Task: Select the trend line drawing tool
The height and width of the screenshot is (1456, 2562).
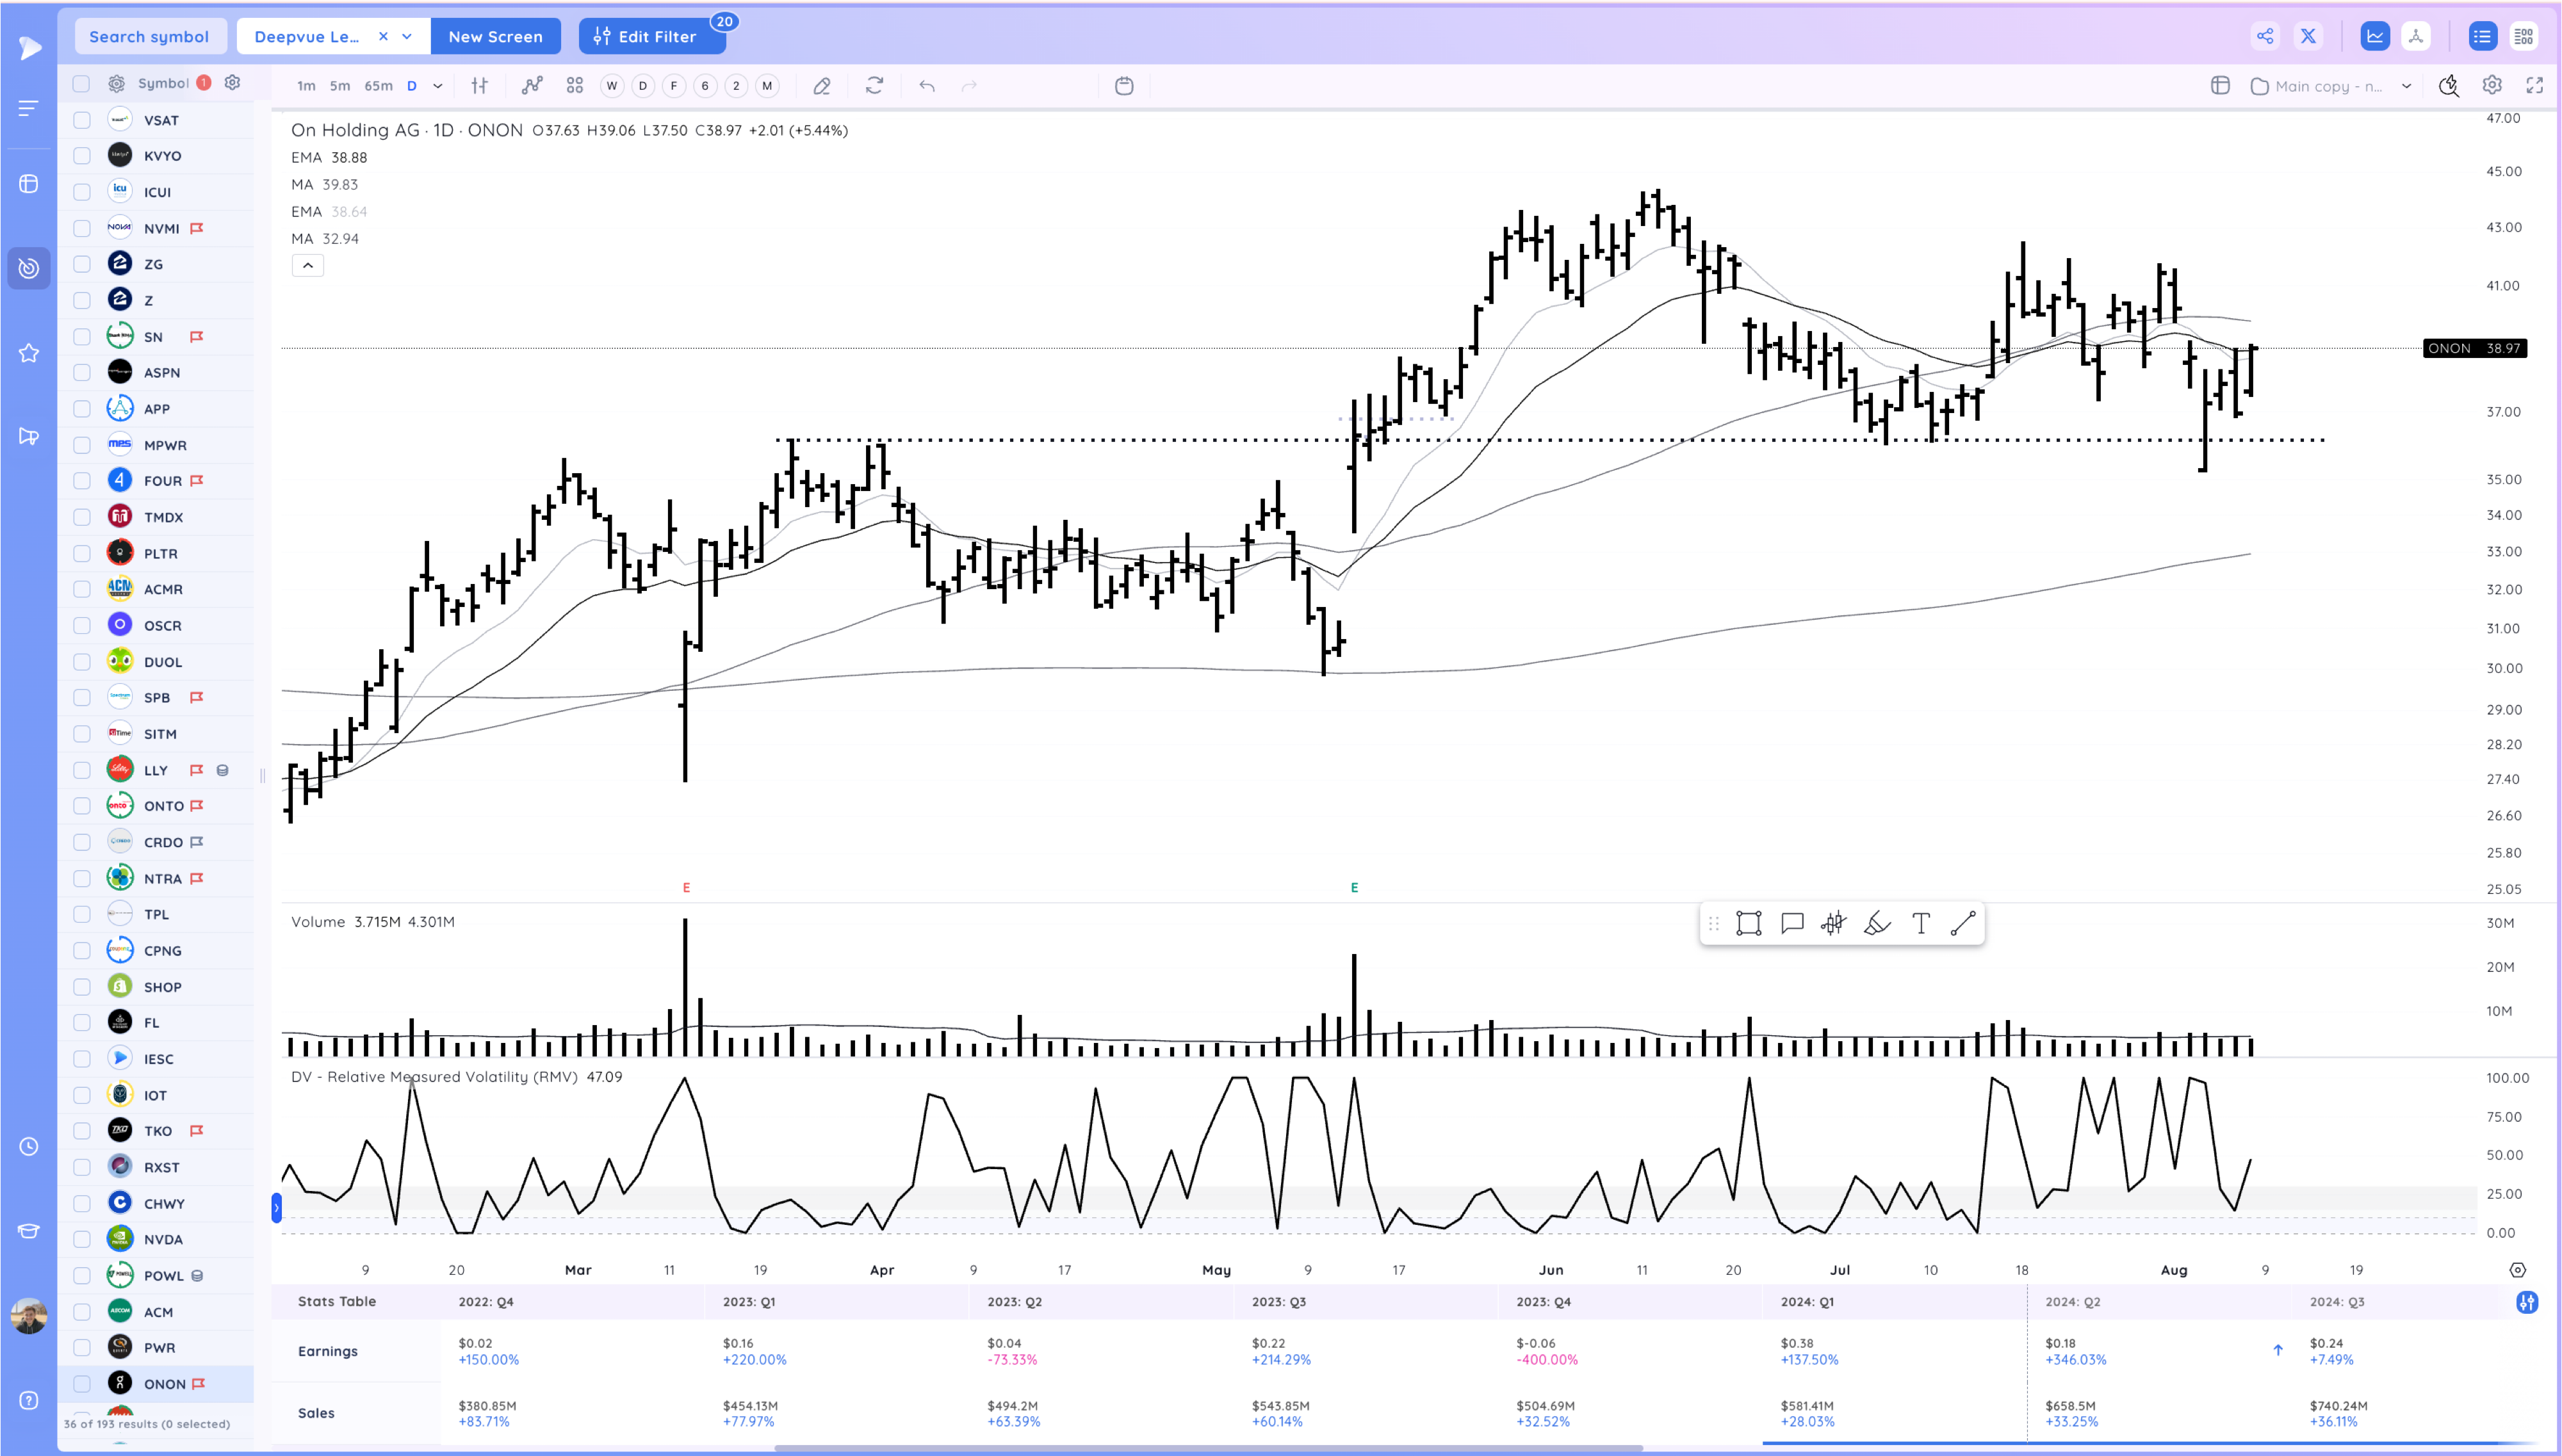Action: coord(1963,923)
